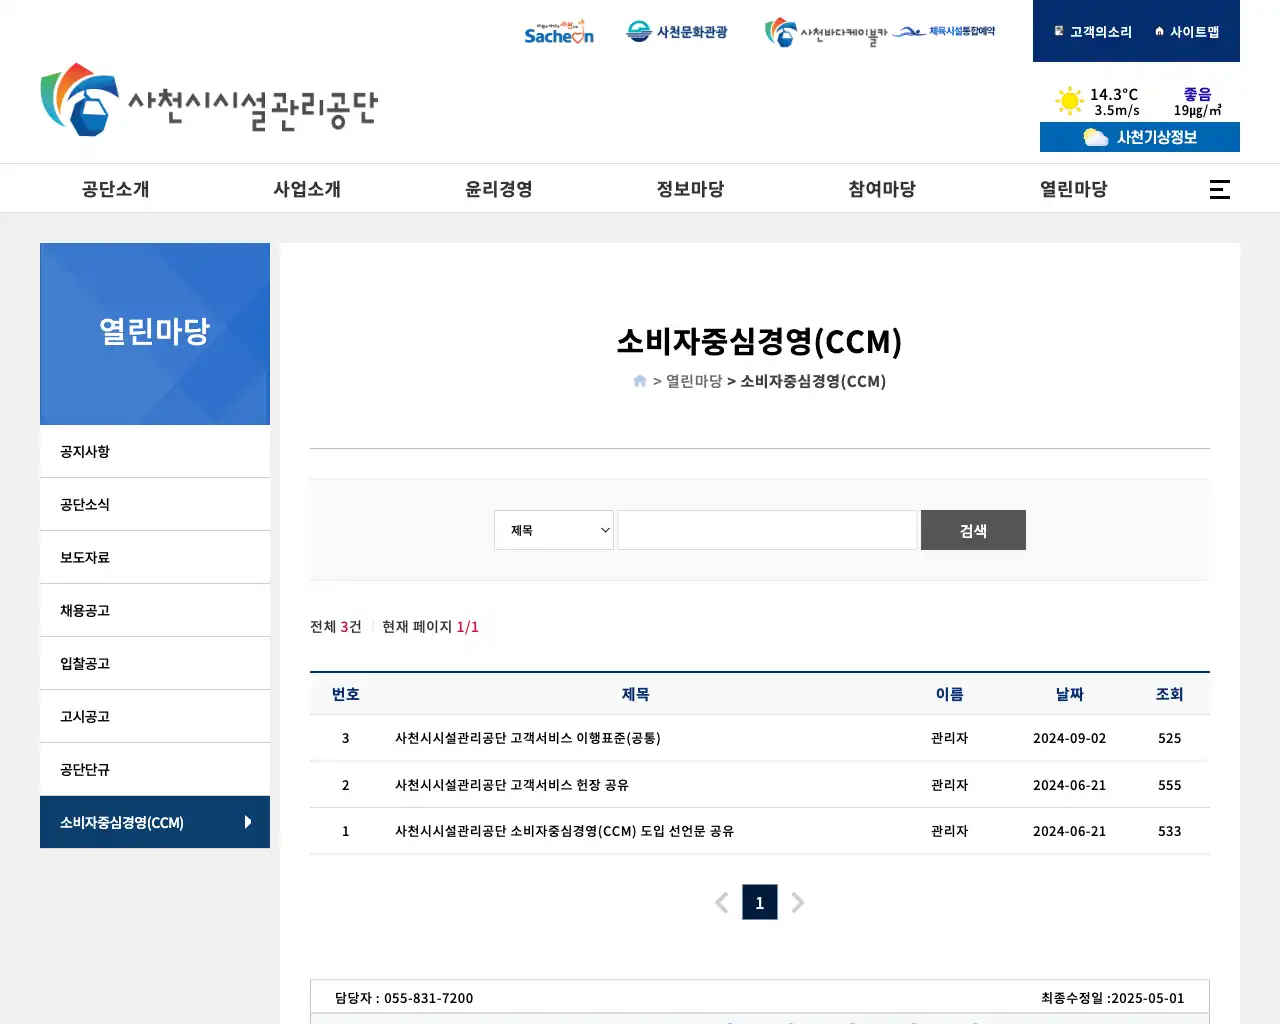Click the 좋음 air quality label

pyautogui.click(x=1198, y=94)
